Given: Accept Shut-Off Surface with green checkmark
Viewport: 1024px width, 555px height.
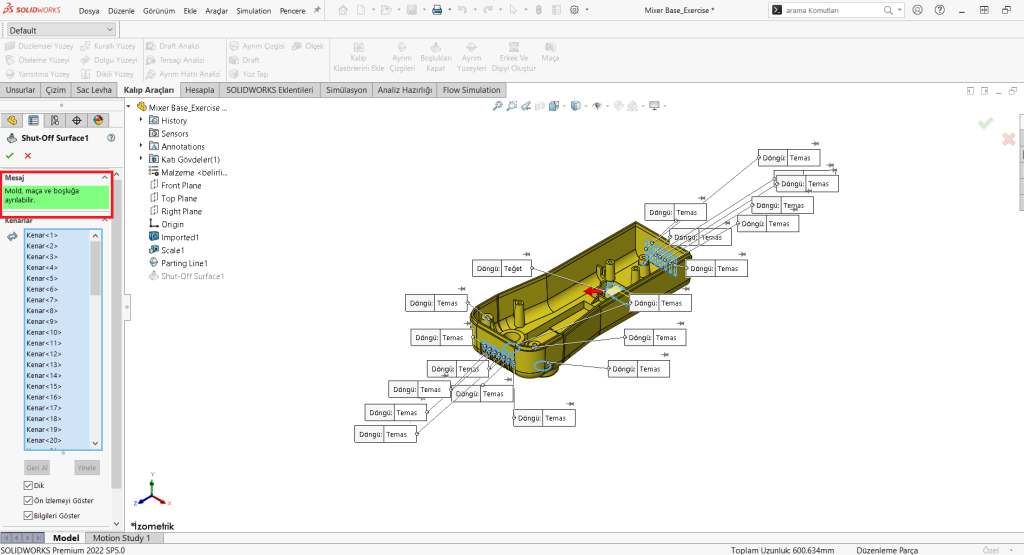Looking at the screenshot, I should point(10,156).
